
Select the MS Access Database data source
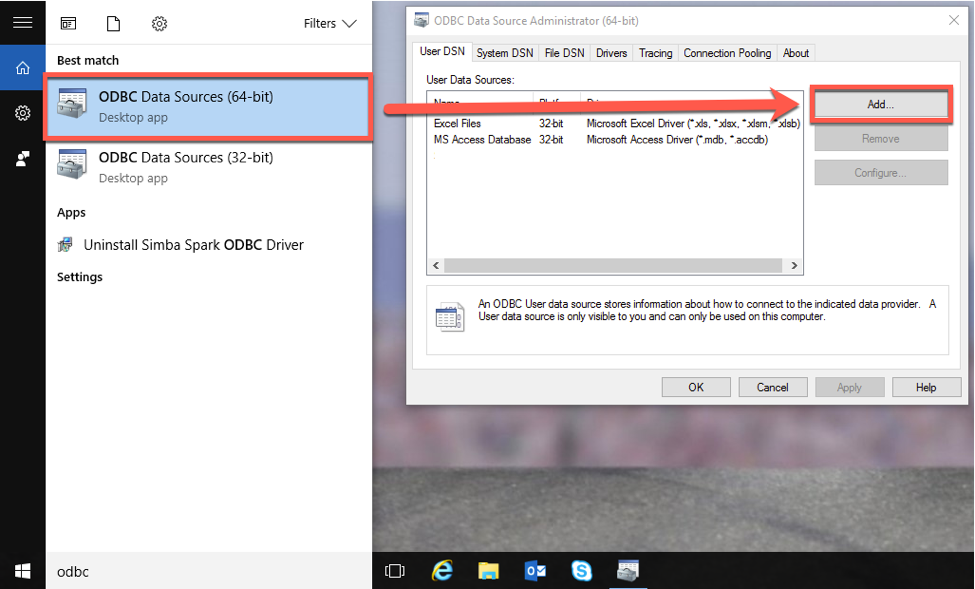click(x=482, y=140)
